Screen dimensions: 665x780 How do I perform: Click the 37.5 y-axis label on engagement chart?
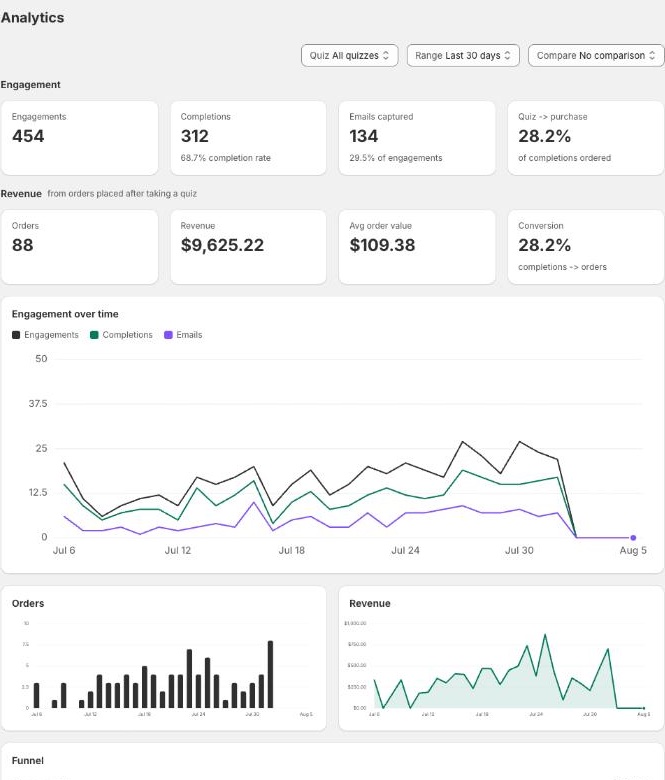38,403
